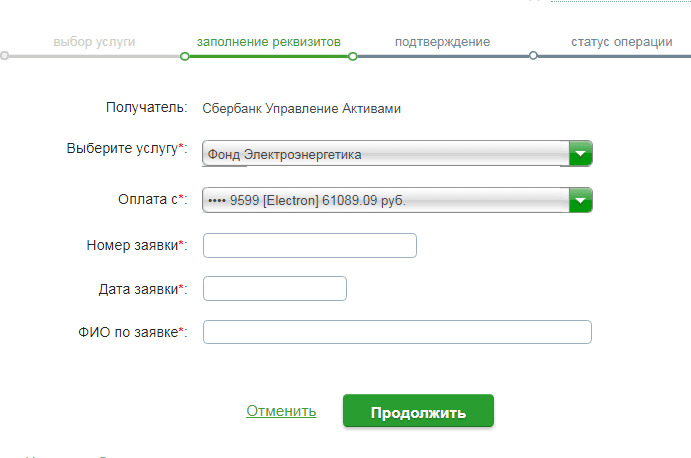Focus the 'Номер заявки' input field
This screenshot has height=458, width=691.
pyautogui.click(x=309, y=246)
